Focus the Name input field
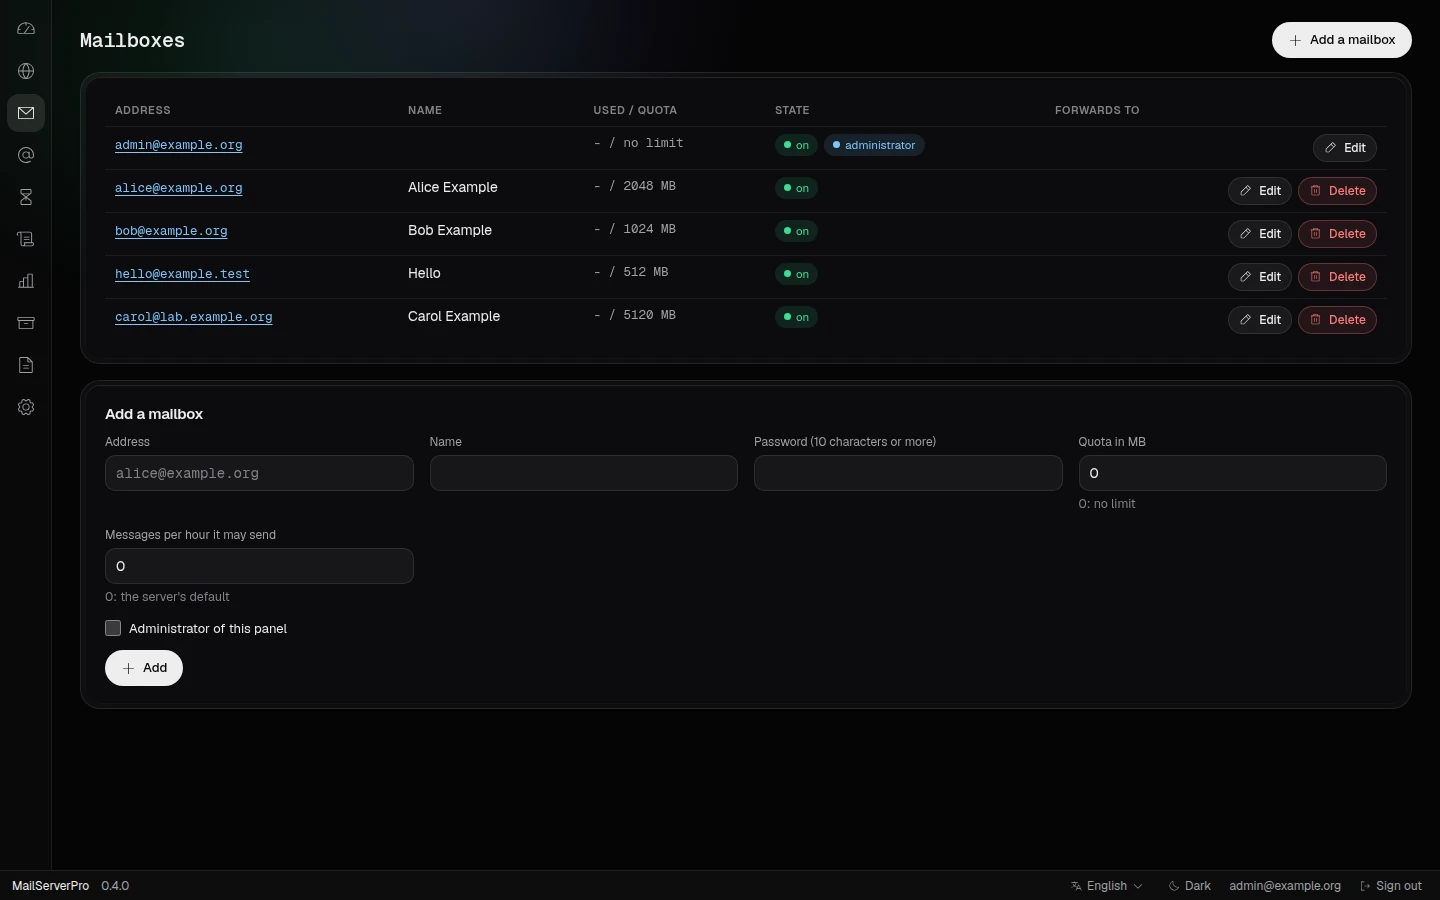The height and width of the screenshot is (900, 1440). click(x=584, y=473)
